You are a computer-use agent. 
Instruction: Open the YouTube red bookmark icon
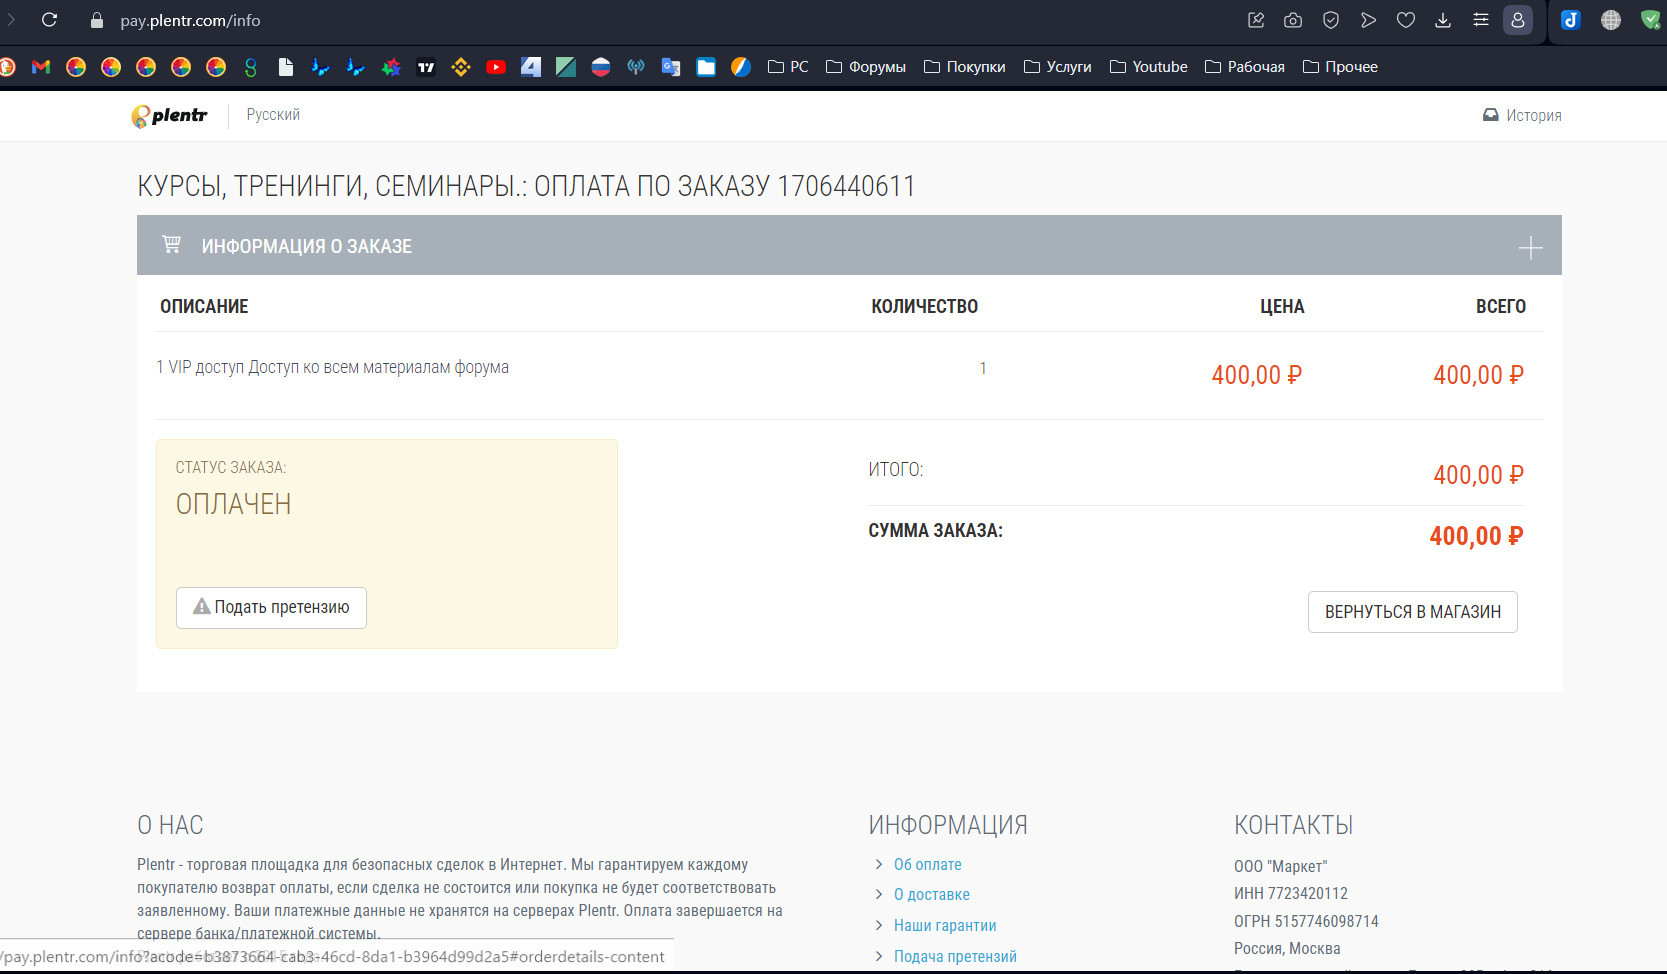(x=496, y=67)
